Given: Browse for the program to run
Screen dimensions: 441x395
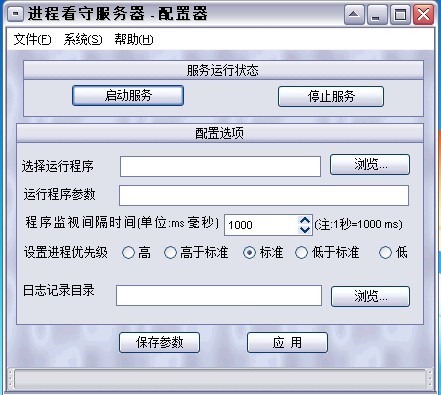Looking at the screenshot, I should [370, 164].
